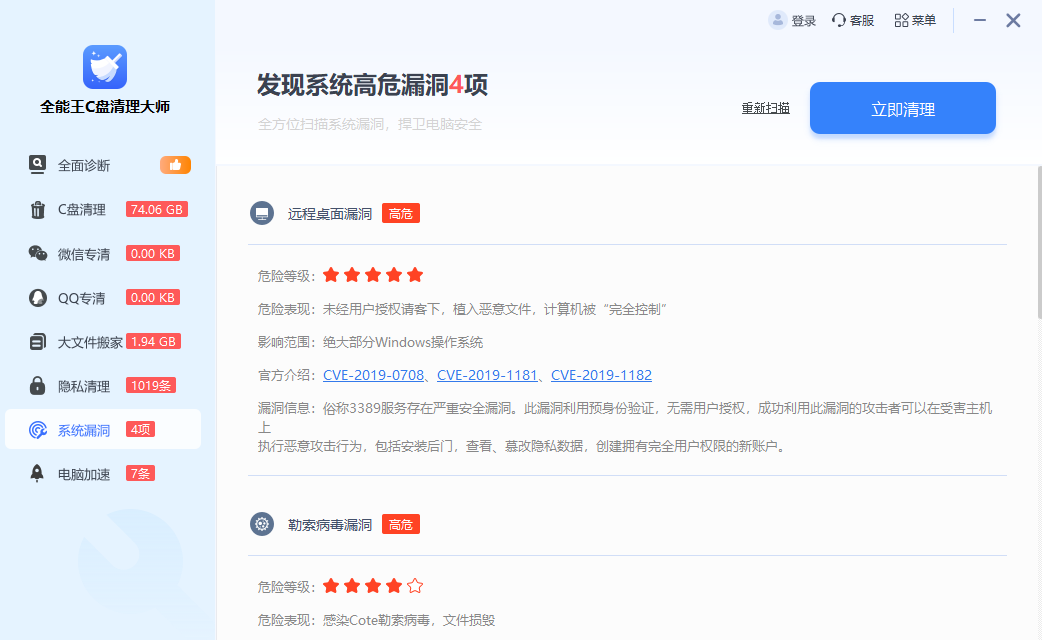Viewport: 1042px width, 640px height.
Task: Click the 立即清理 clean now button
Action: (901, 108)
